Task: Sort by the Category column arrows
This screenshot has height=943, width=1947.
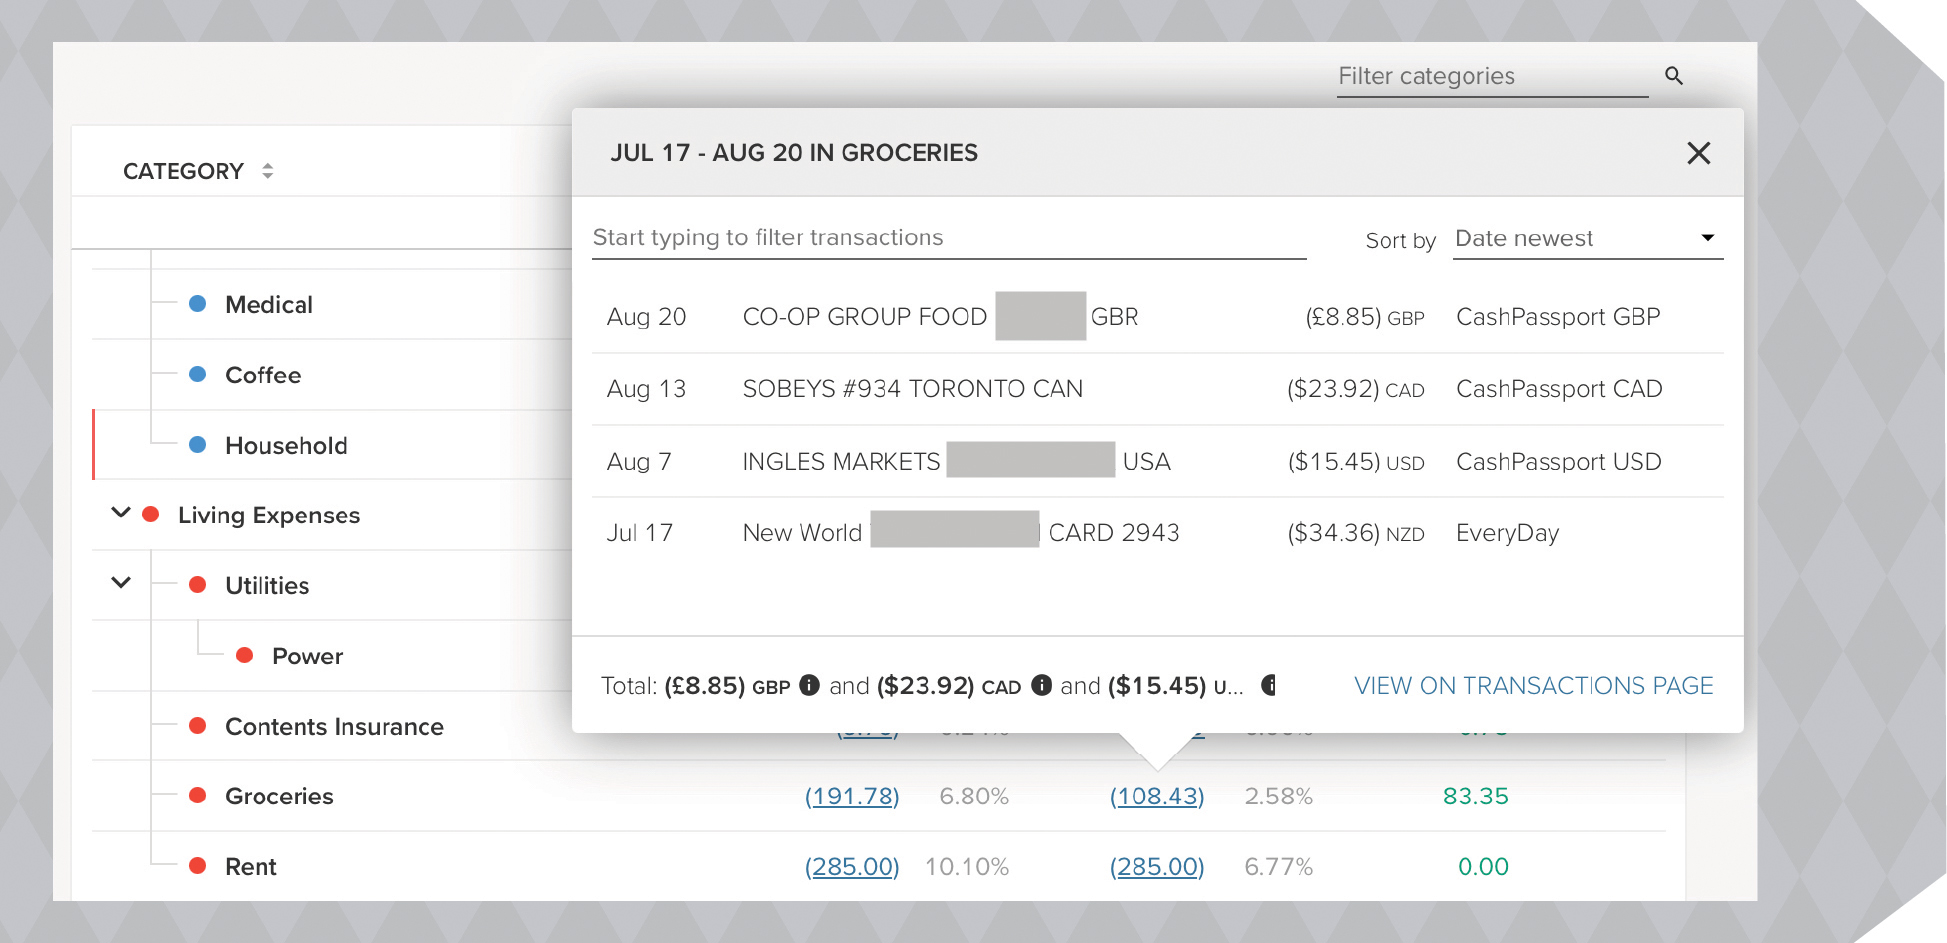Action: 267,171
